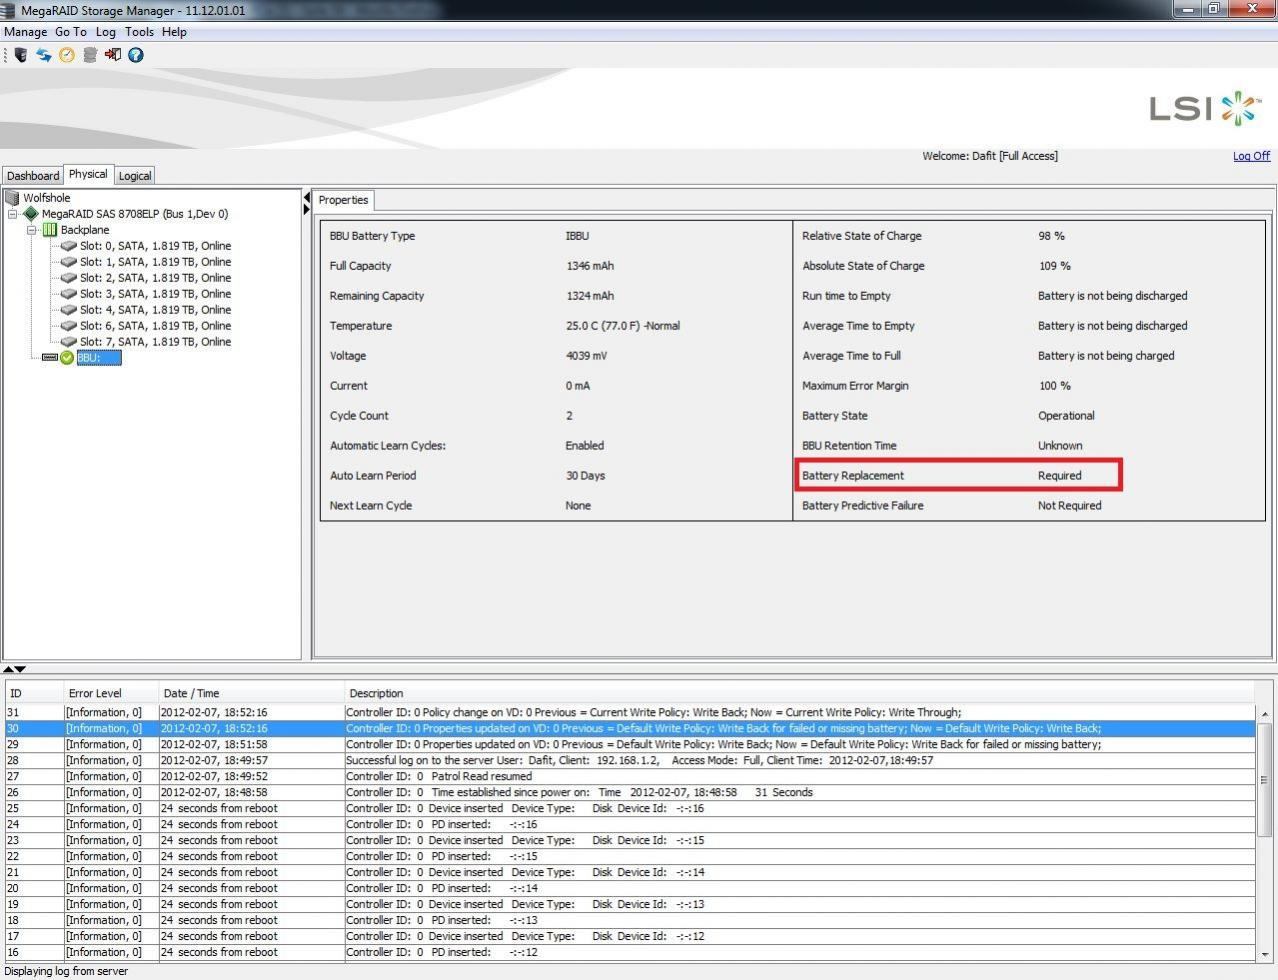
Task: Expand left pane with the right arrow
Action: pos(306,210)
